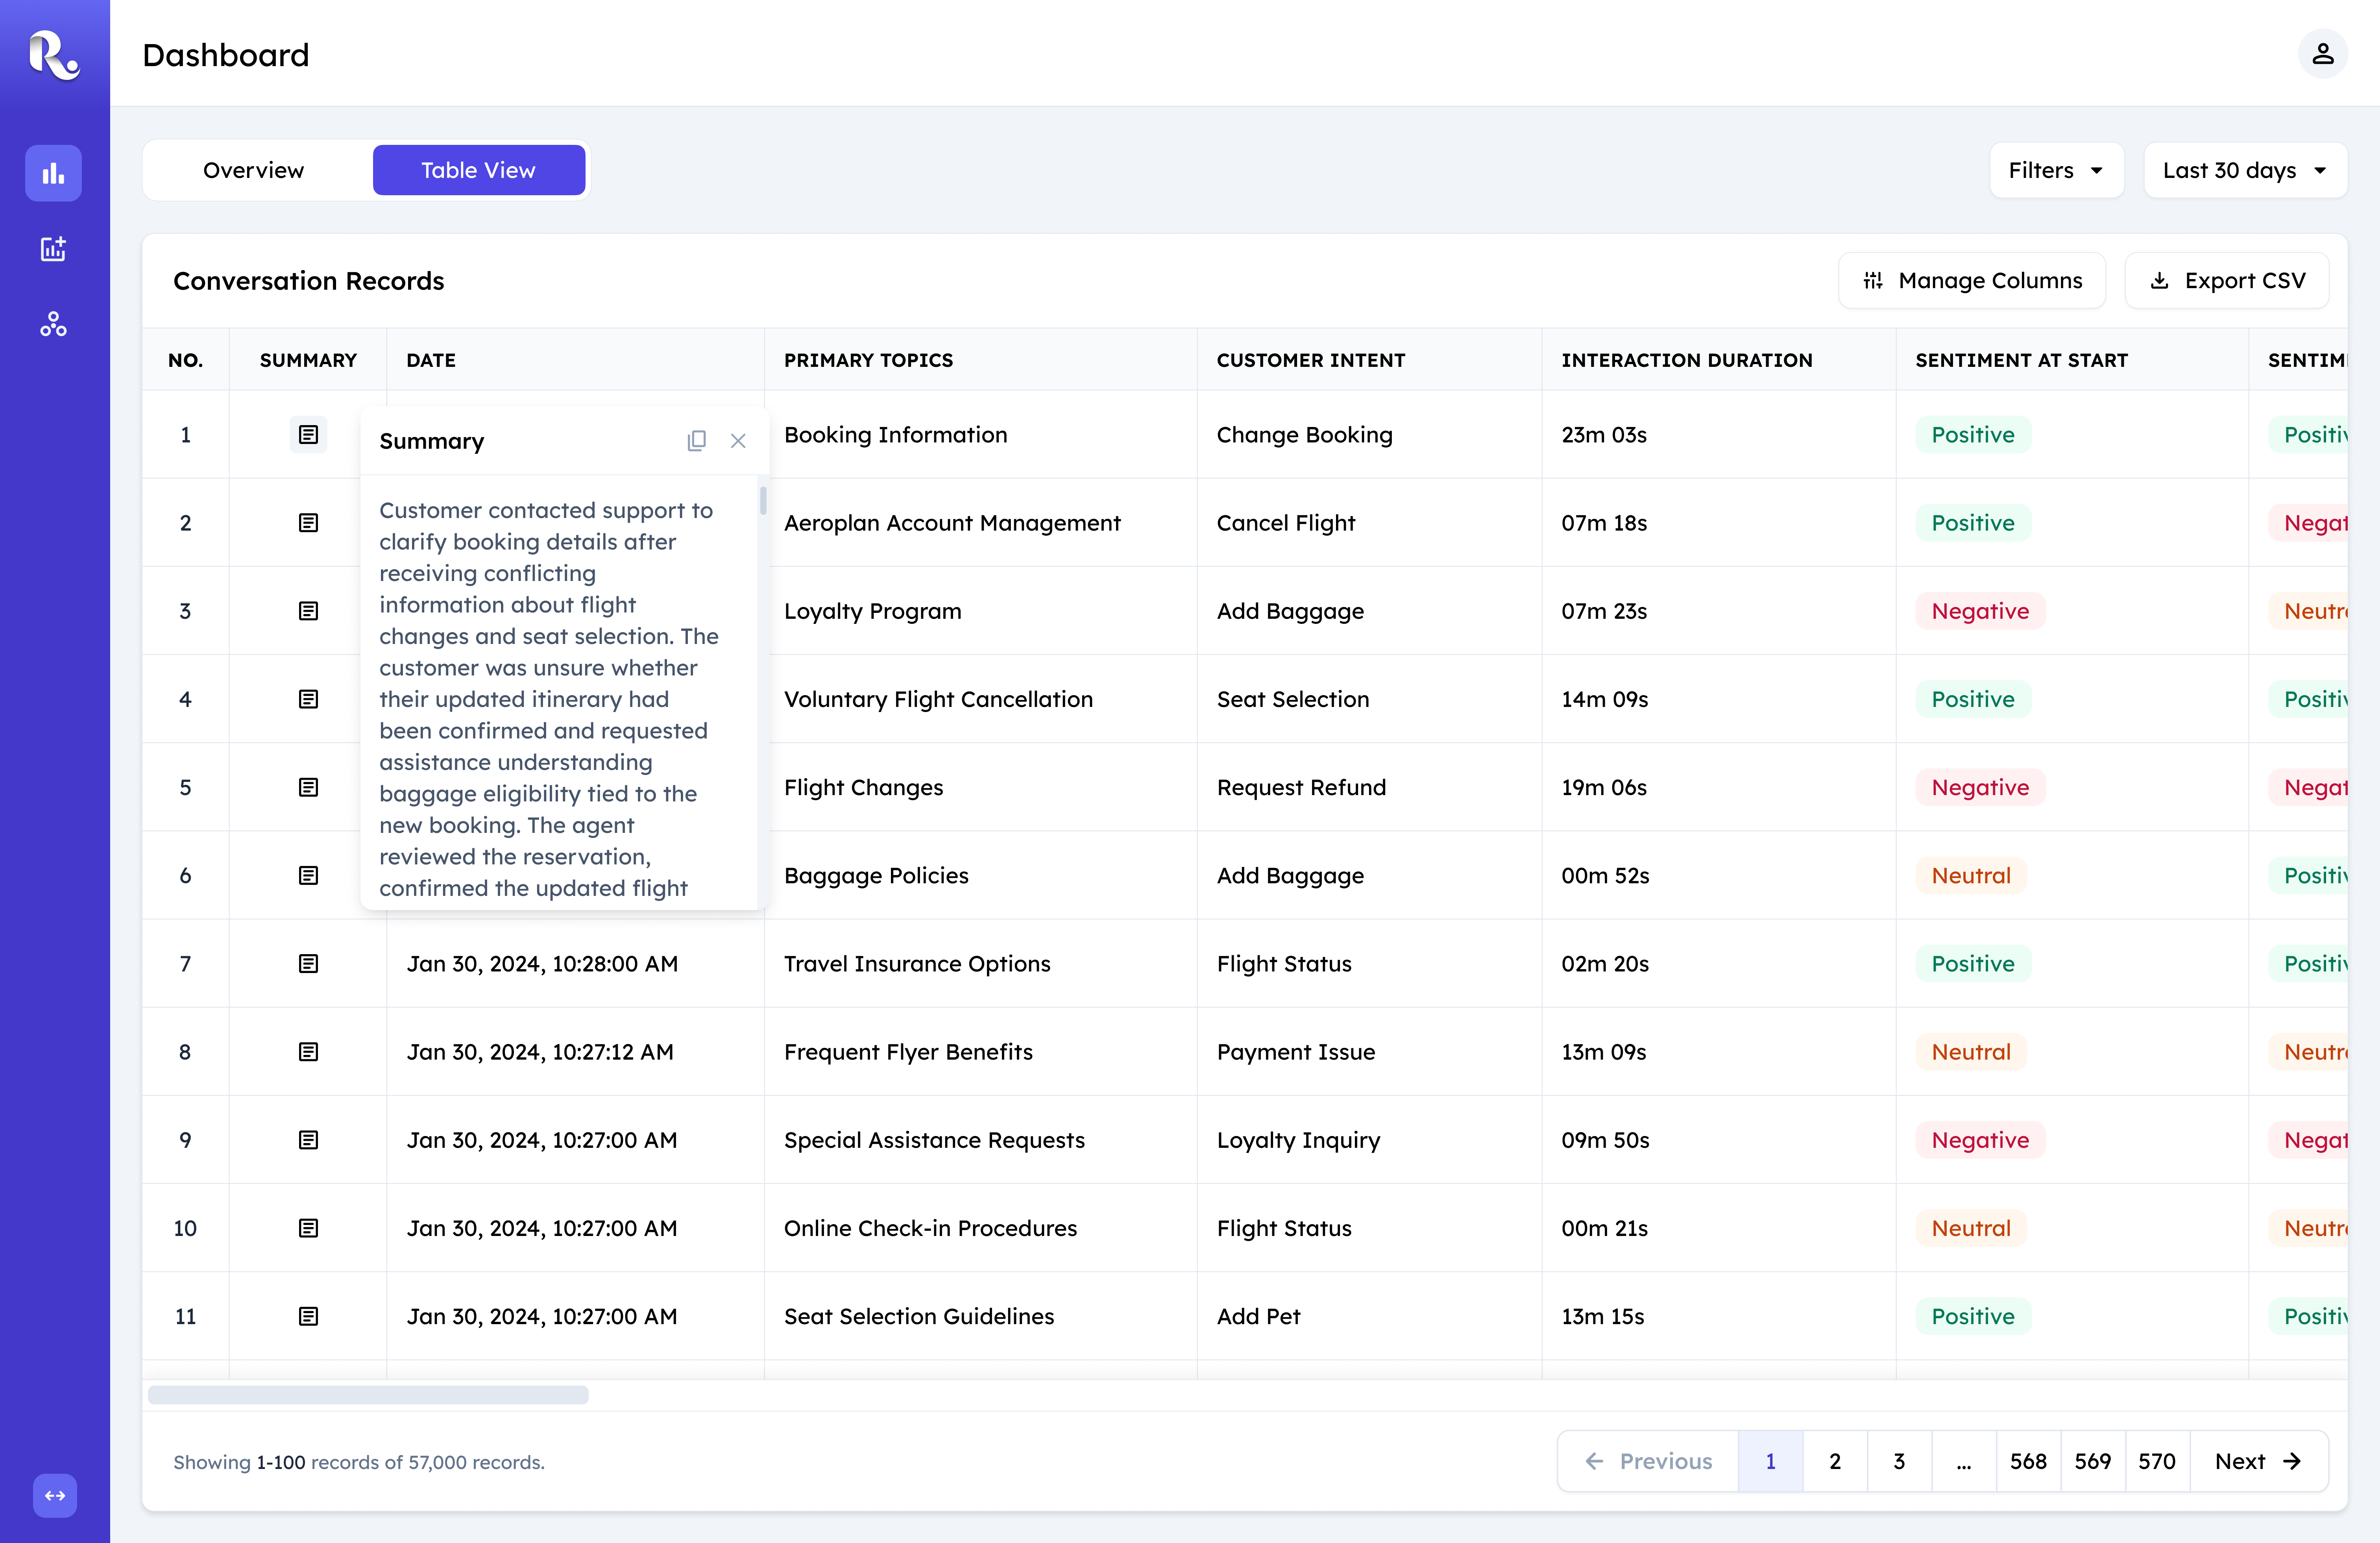Image resolution: width=2380 pixels, height=1543 pixels.
Task: Open the Last 30 days dropdown
Action: coord(2245,170)
